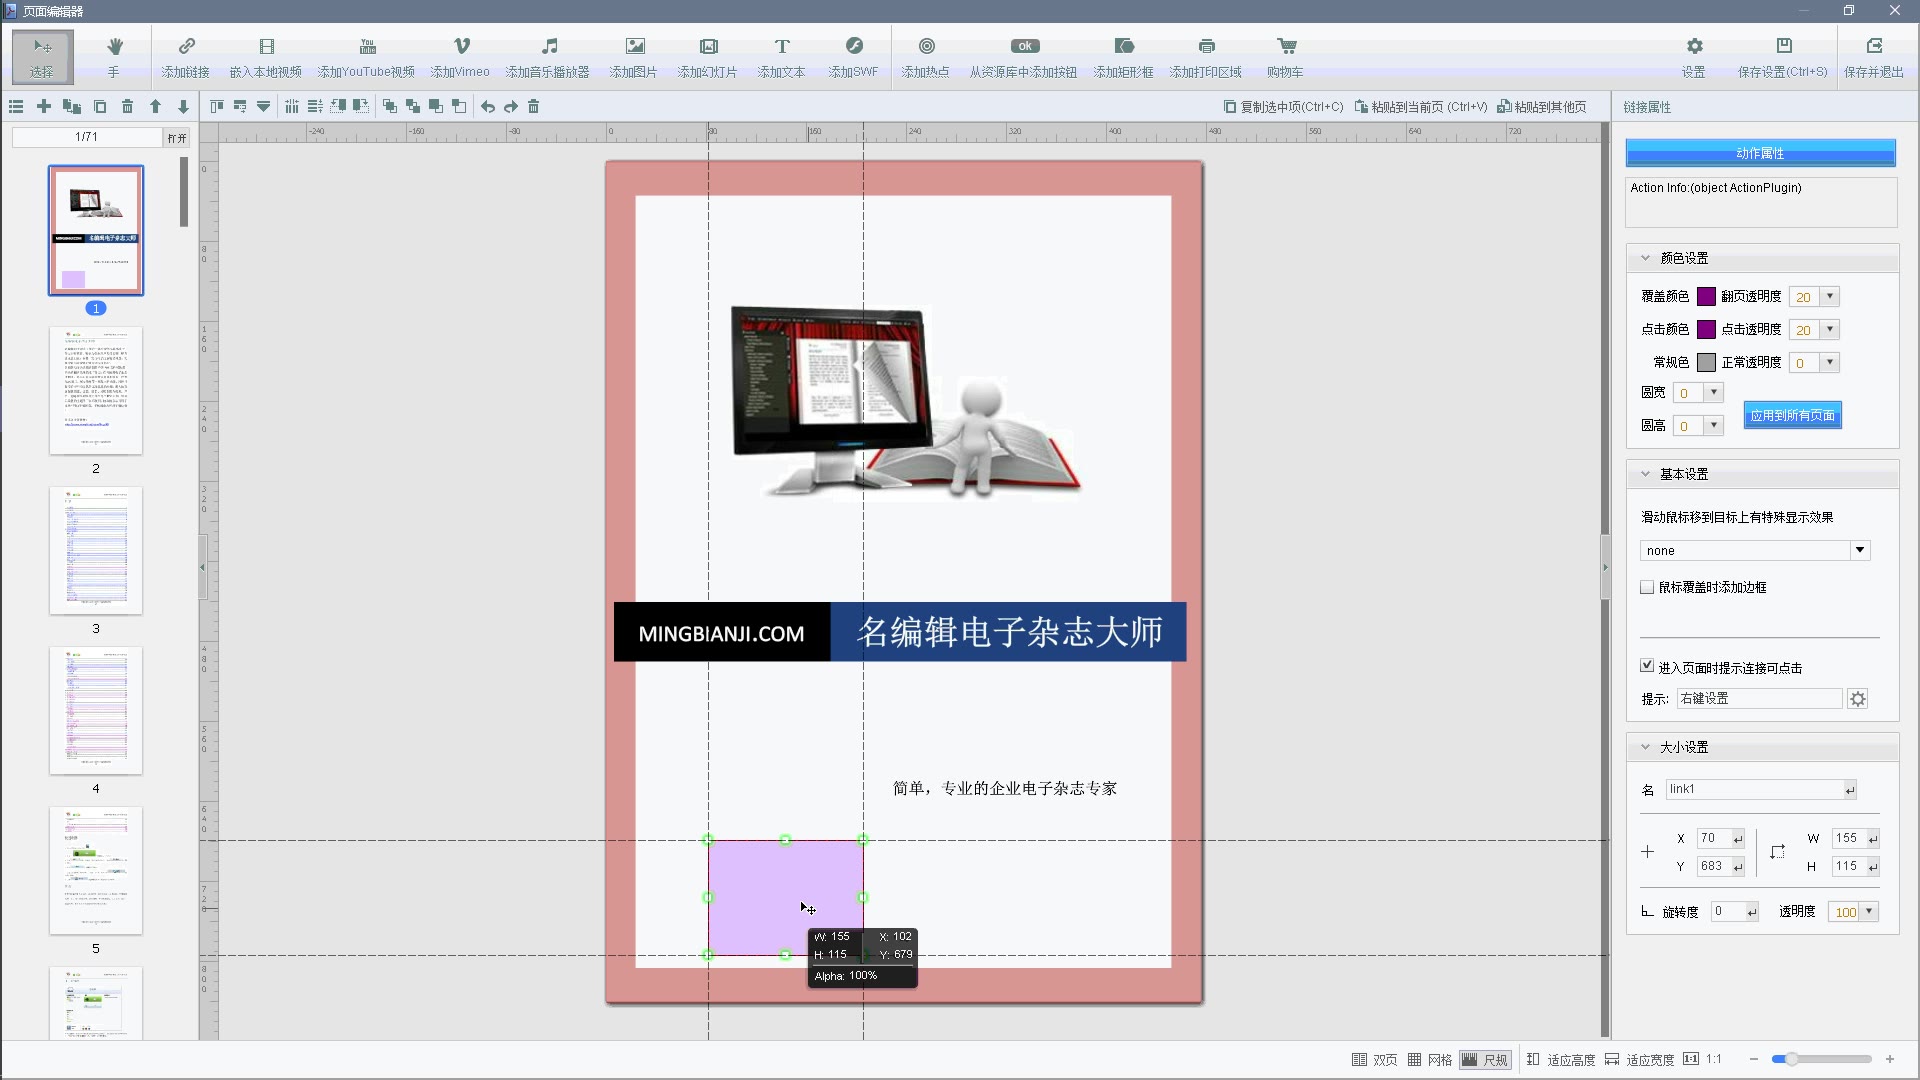This screenshot has width=1920, height=1080.
Task: Select the page 3 thumbnail
Action: pyautogui.click(x=96, y=551)
